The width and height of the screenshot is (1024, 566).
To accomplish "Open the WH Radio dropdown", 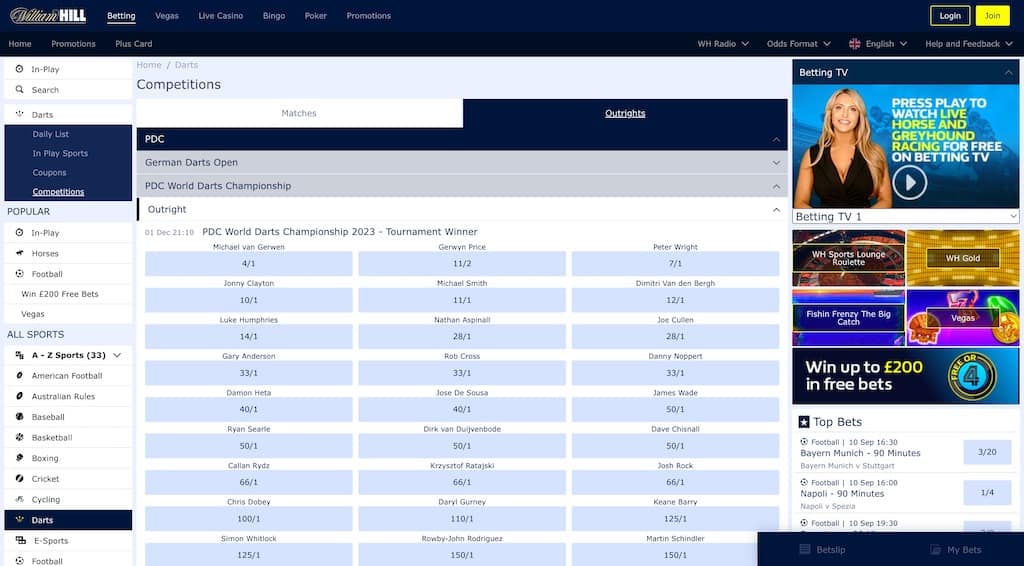I will tap(723, 44).
